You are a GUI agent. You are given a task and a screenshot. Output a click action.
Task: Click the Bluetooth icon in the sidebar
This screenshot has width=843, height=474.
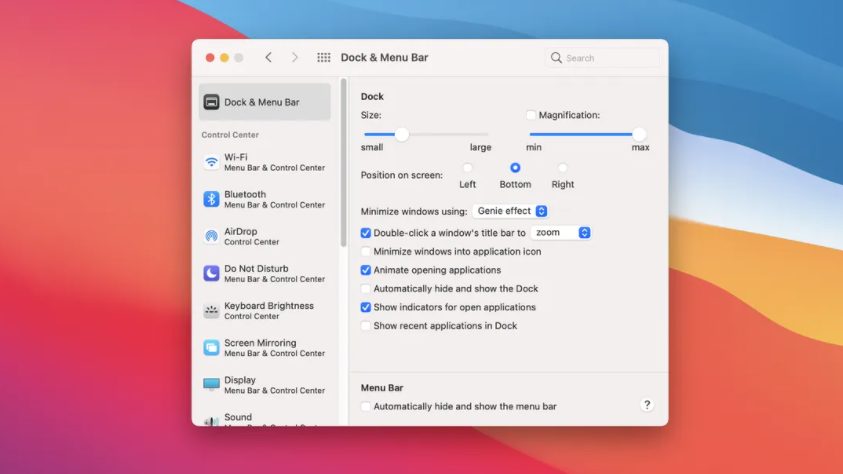(211, 199)
